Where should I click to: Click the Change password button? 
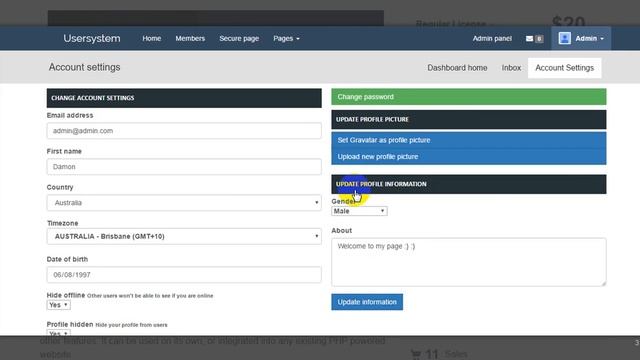[x=469, y=97]
